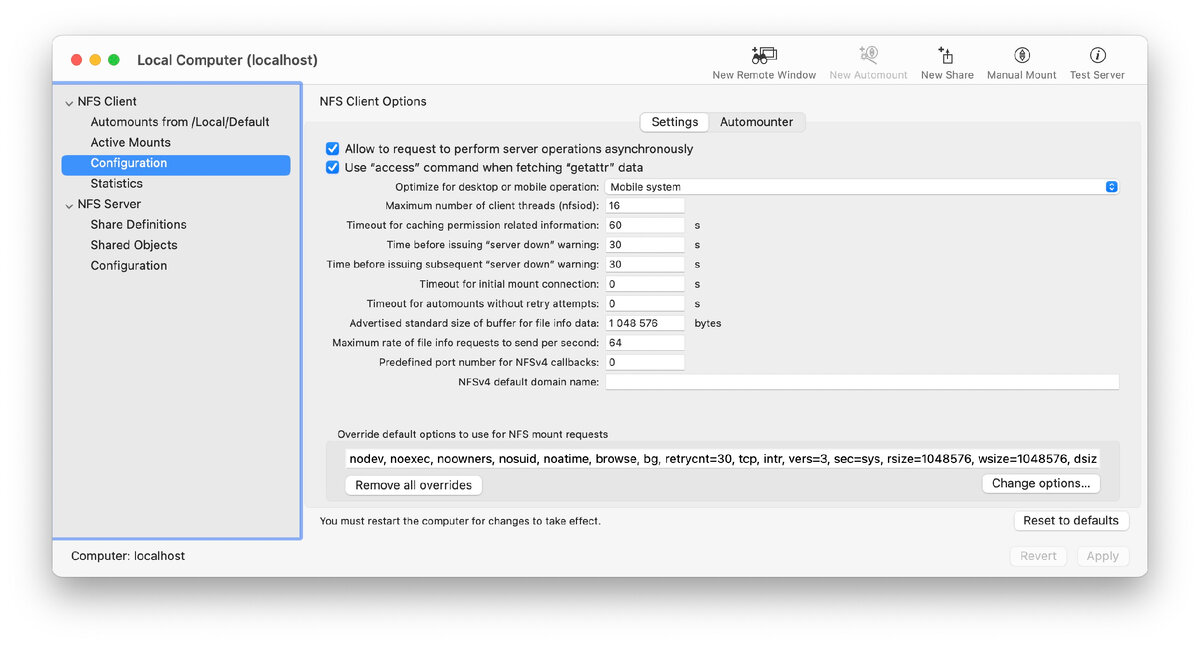Click the New Automount toolbar icon
The height and width of the screenshot is (646, 1200).
coord(868,56)
